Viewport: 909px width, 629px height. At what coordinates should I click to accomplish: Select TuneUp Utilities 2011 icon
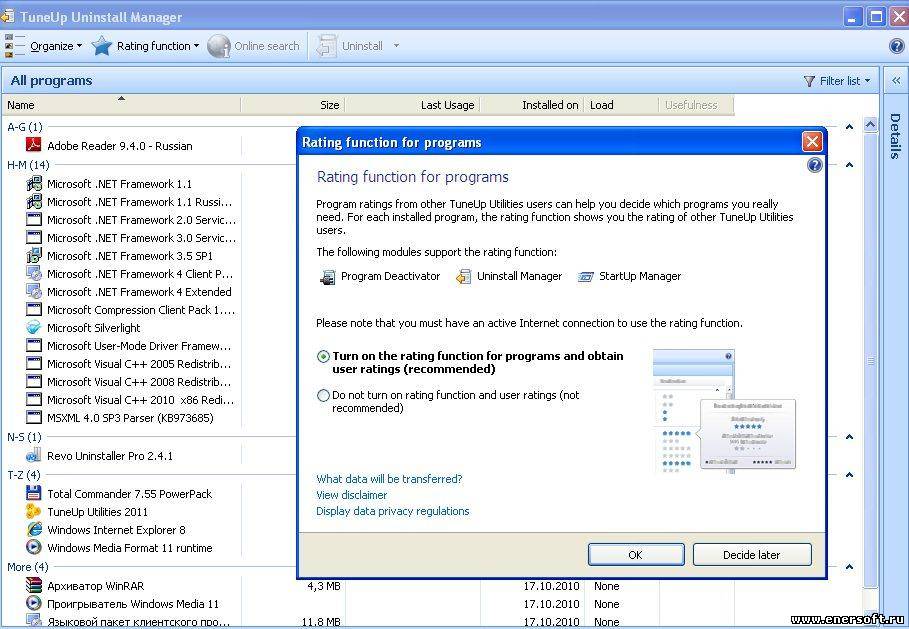tap(34, 511)
